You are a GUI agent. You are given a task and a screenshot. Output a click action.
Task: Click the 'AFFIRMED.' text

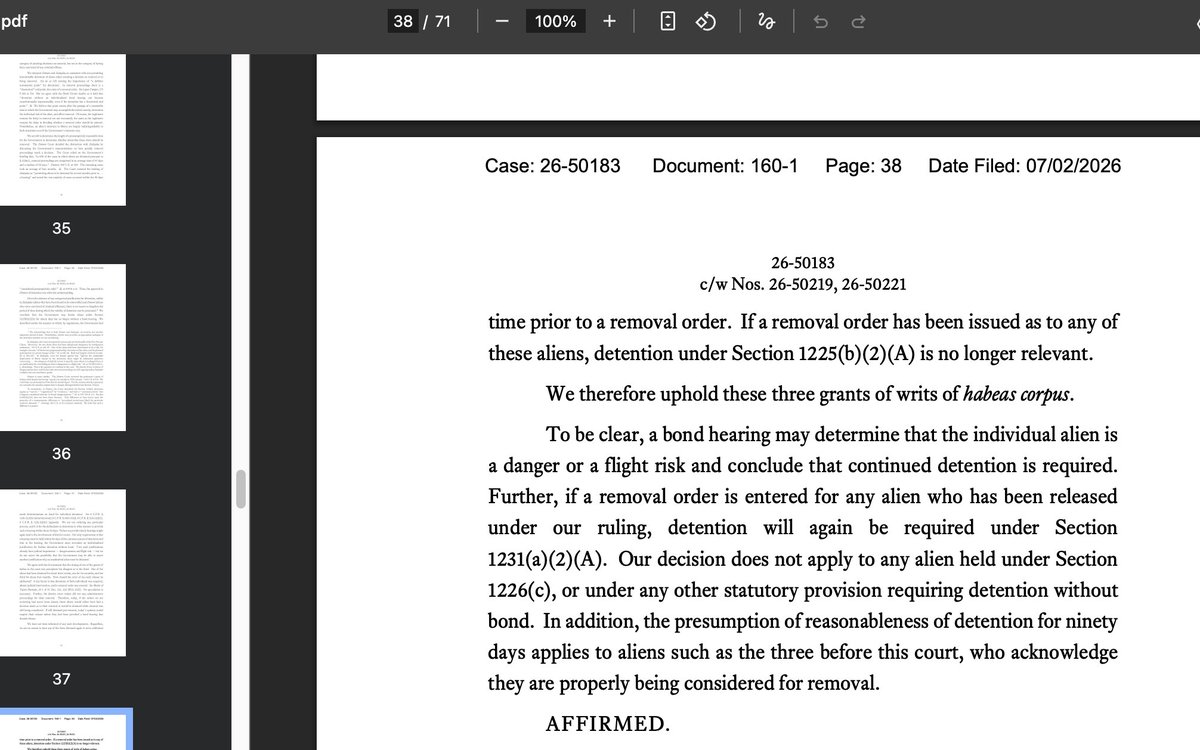click(x=607, y=724)
